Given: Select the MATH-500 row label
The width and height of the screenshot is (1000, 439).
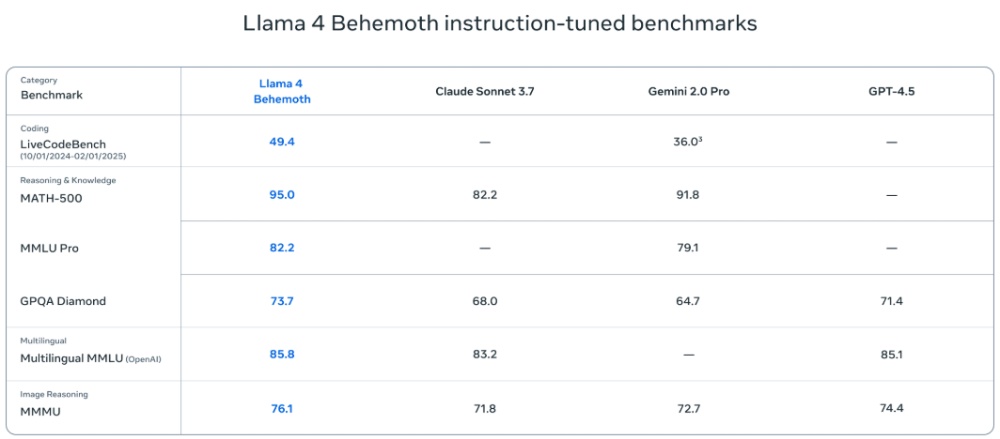Looking at the screenshot, I should point(51,198).
